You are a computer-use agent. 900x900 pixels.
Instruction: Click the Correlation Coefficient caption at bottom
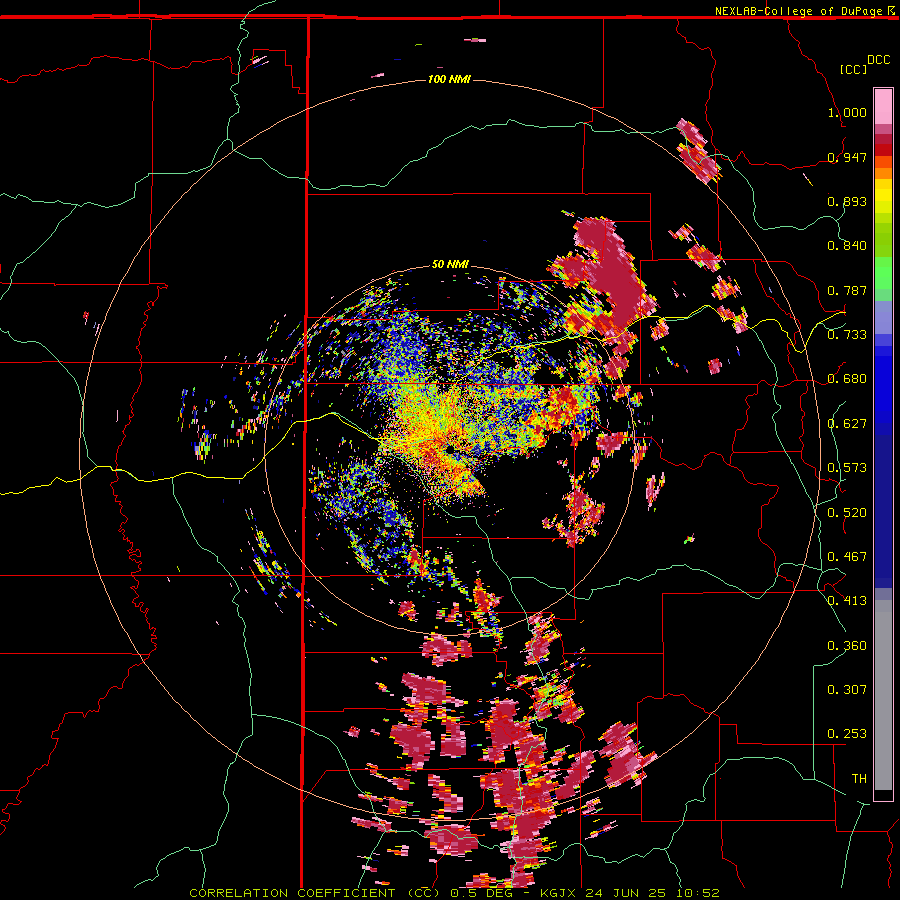[x=454, y=893]
